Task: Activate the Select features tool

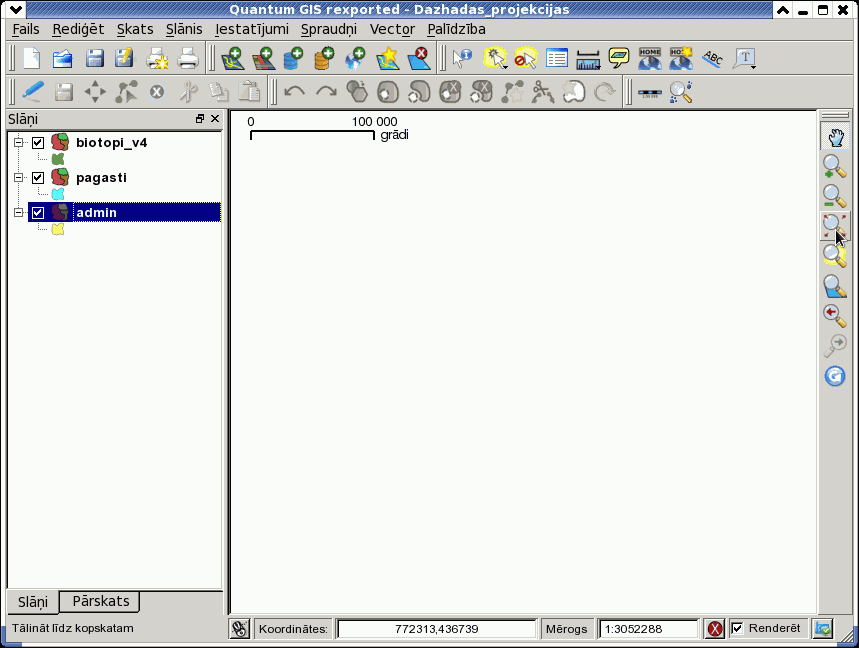Action: [494, 58]
